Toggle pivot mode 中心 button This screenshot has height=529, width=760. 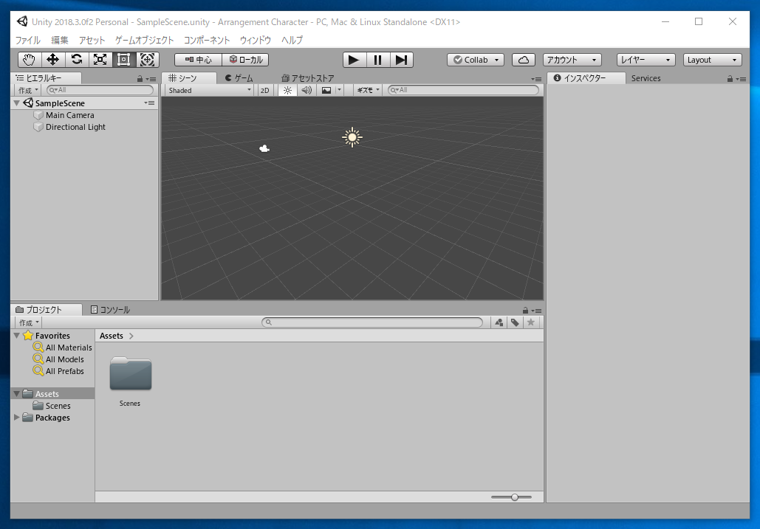198,60
